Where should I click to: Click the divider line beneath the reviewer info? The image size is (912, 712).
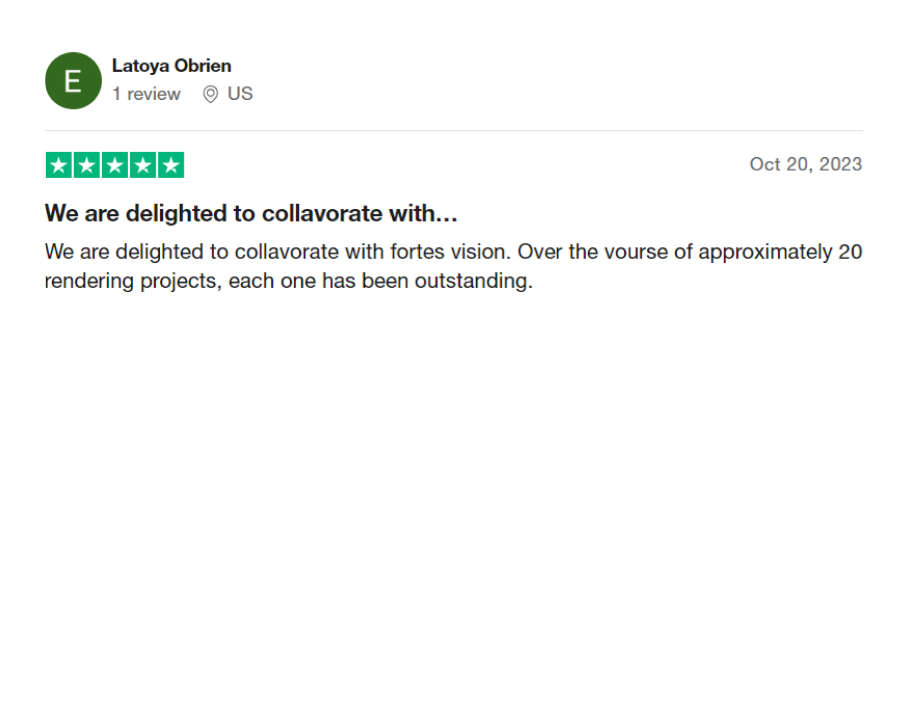pos(453,130)
